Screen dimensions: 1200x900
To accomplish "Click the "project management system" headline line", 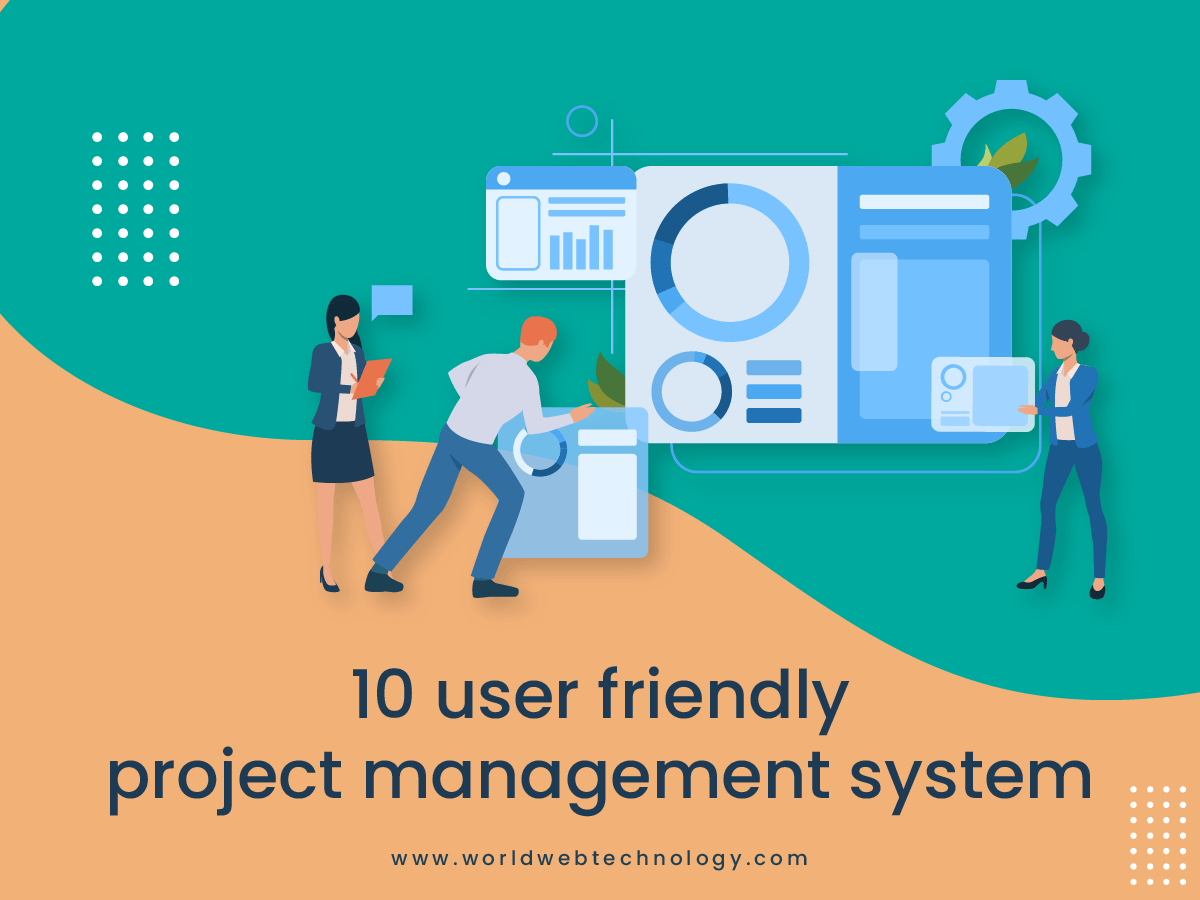I will point(600,779).
